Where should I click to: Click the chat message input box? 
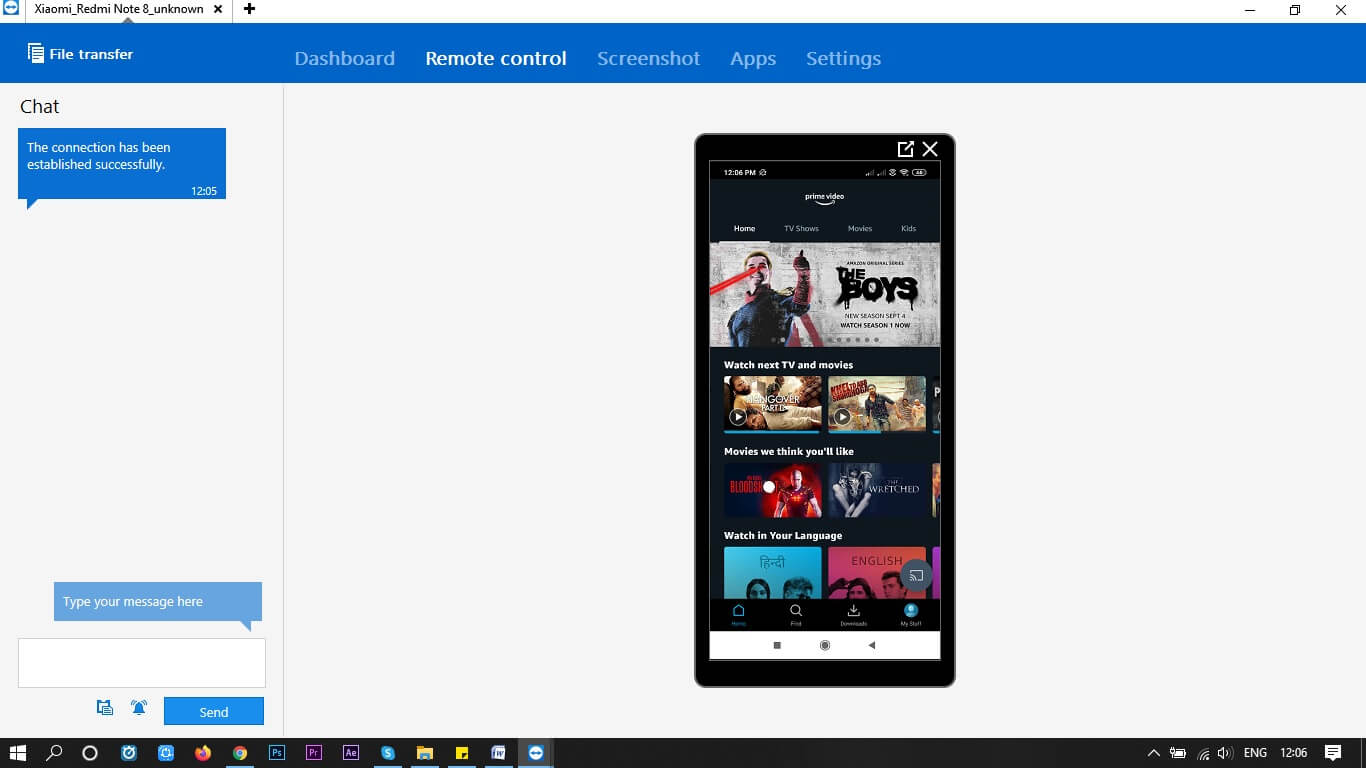point(142,663)
